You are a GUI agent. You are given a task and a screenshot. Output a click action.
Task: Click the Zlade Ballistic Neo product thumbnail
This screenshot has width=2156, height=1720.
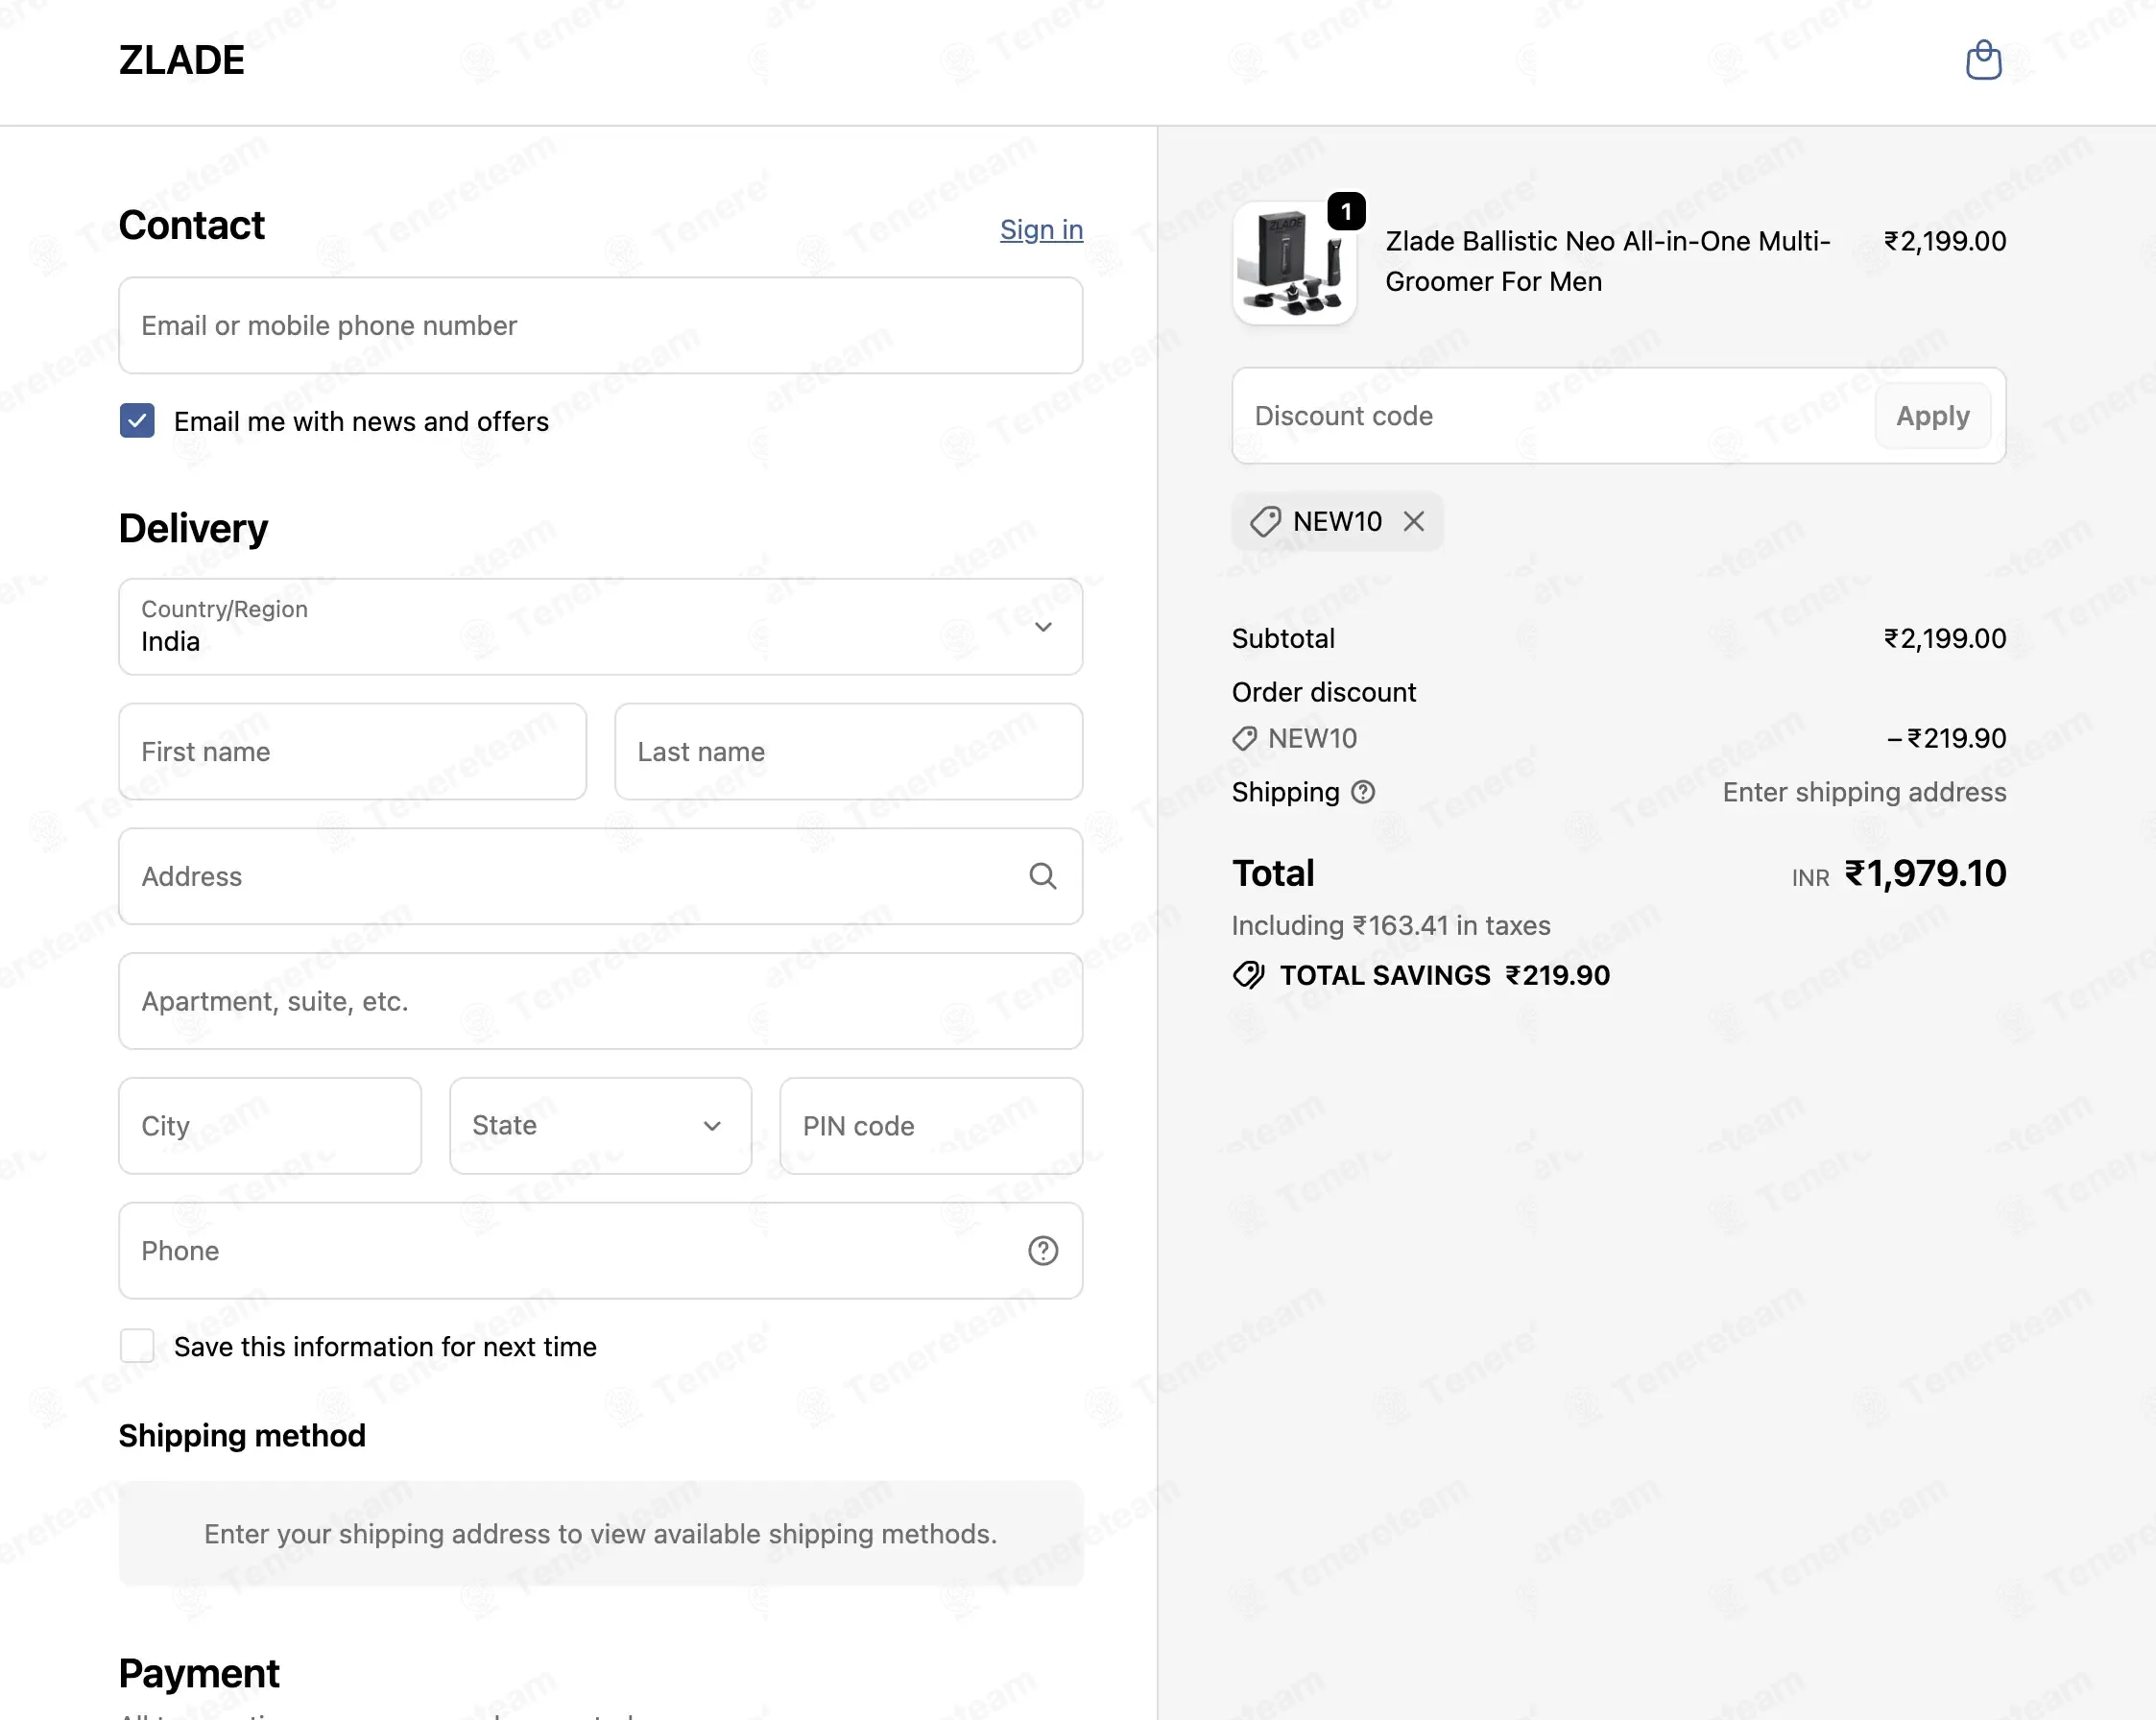[1294, 262]
